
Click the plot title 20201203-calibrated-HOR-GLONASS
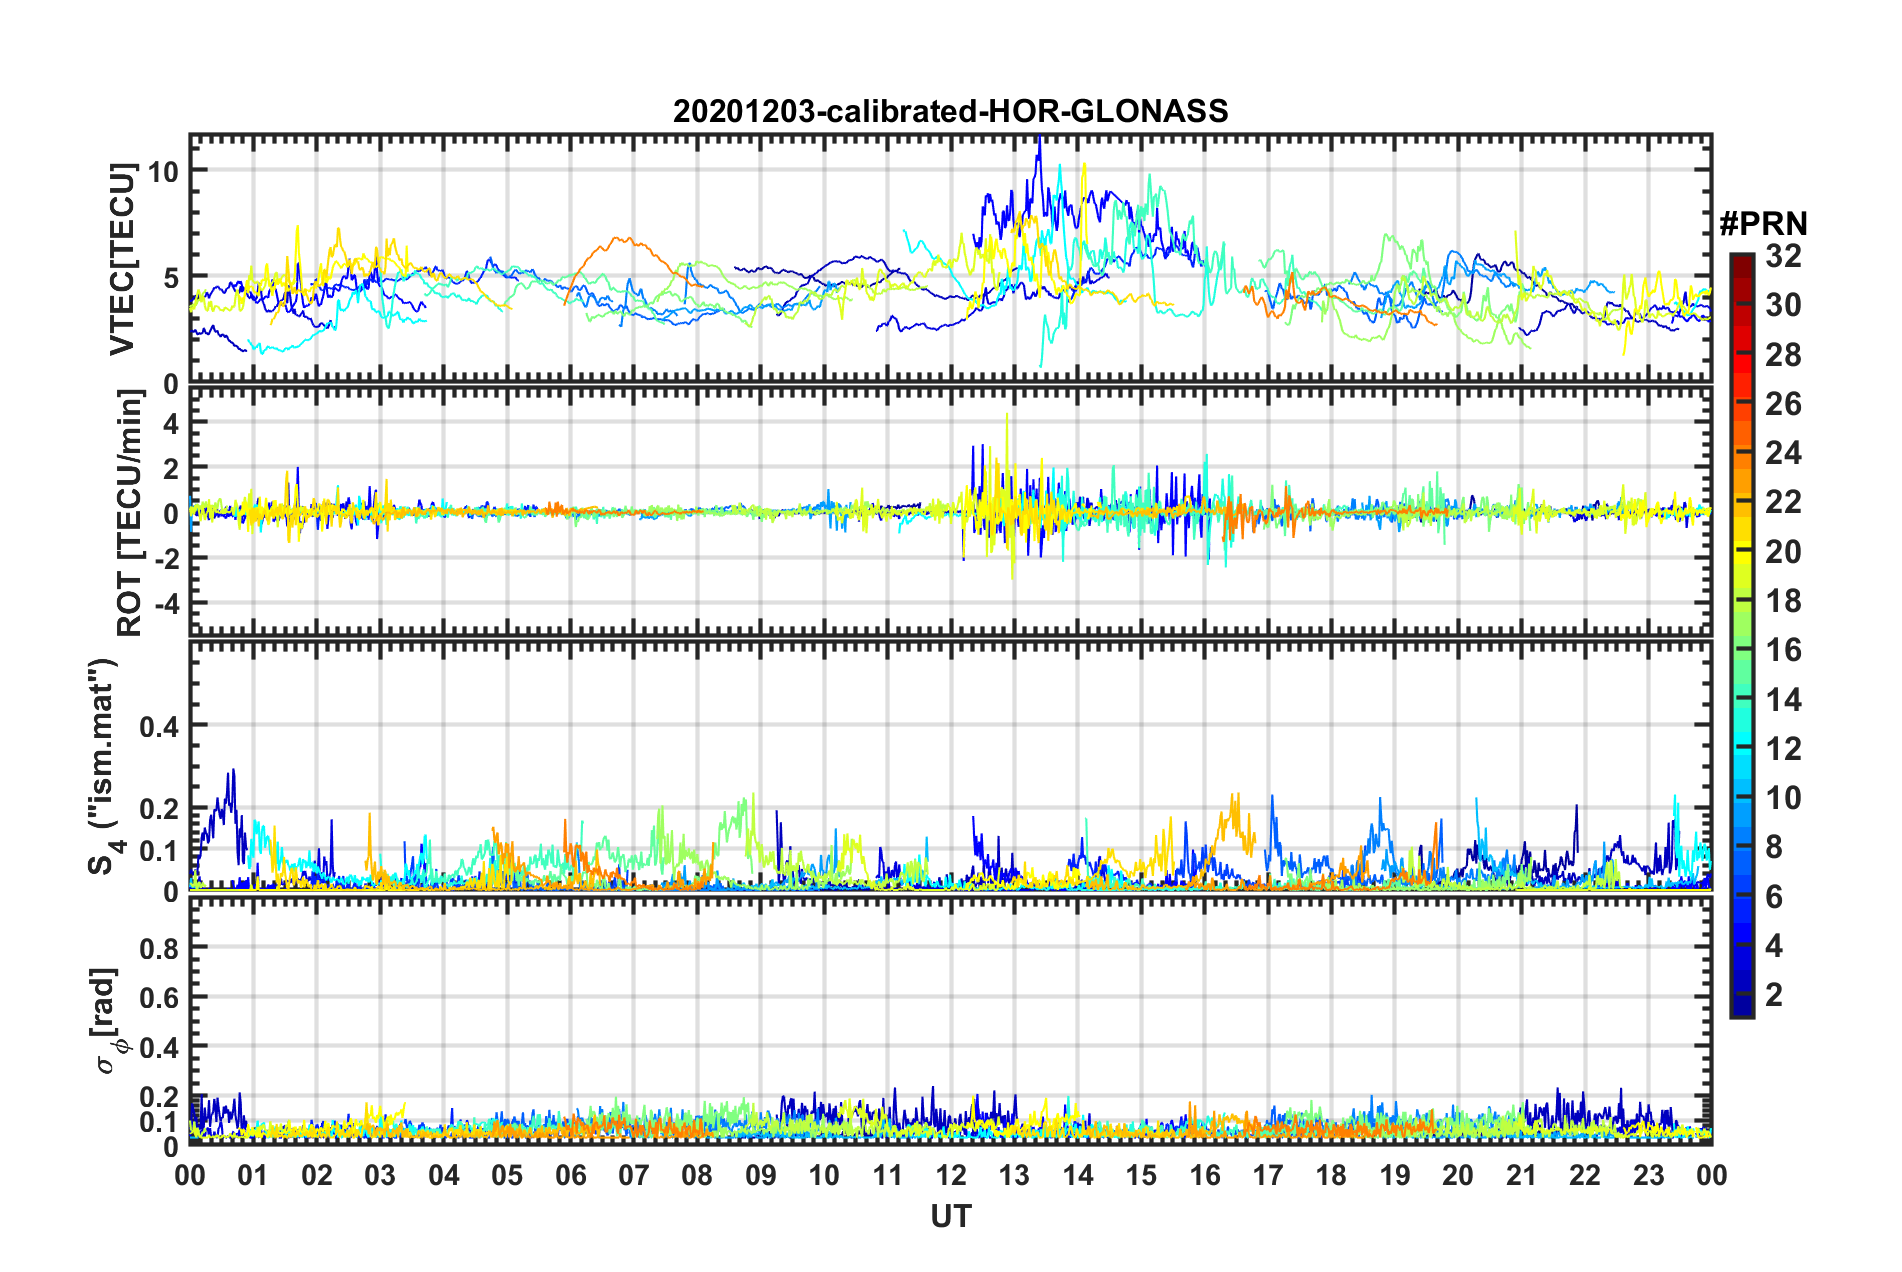tap(950, 111)
